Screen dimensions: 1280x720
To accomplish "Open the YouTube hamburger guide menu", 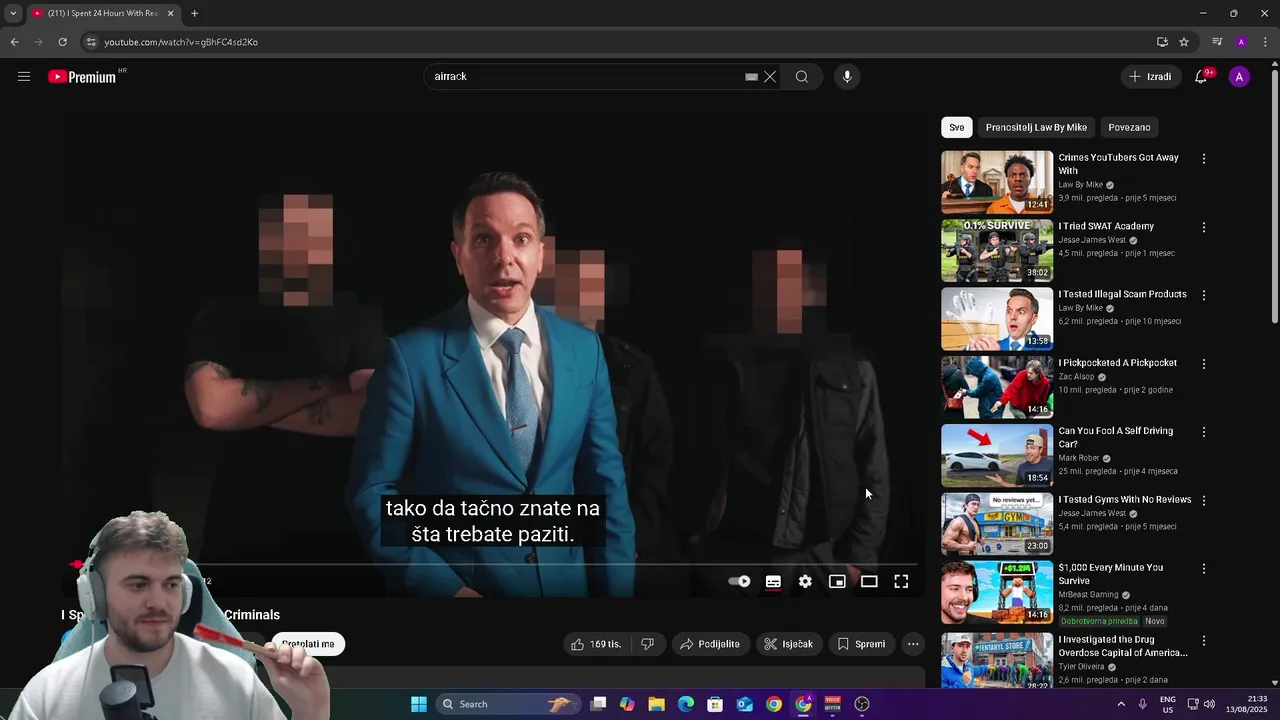I will pyautogui.click(x=24, y=77).
